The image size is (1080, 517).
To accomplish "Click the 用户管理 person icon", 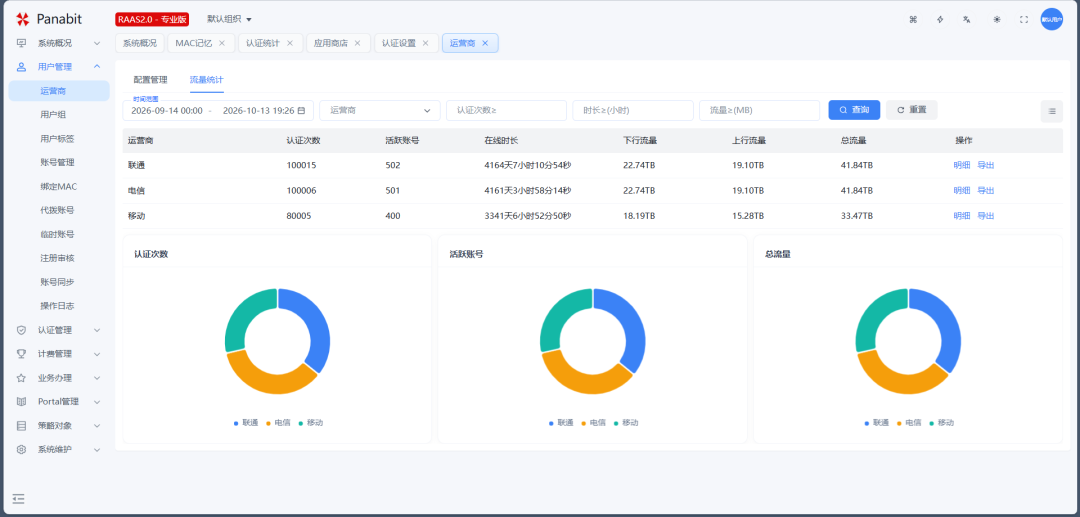I will click(x=21, y=67).
